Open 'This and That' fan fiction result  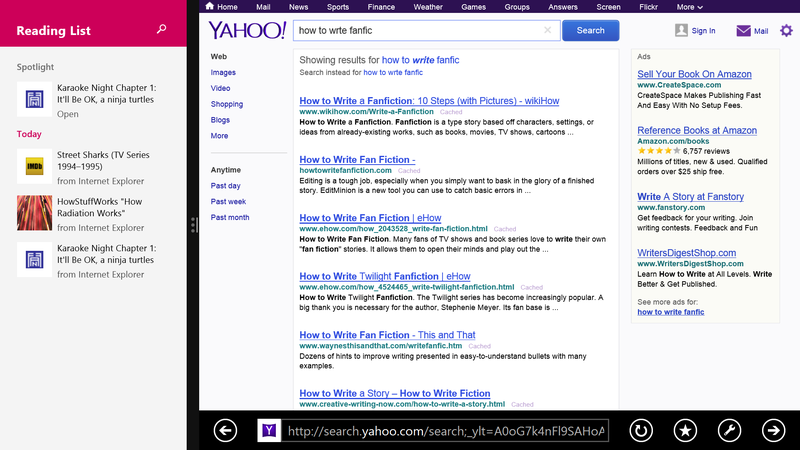(387, 335)
